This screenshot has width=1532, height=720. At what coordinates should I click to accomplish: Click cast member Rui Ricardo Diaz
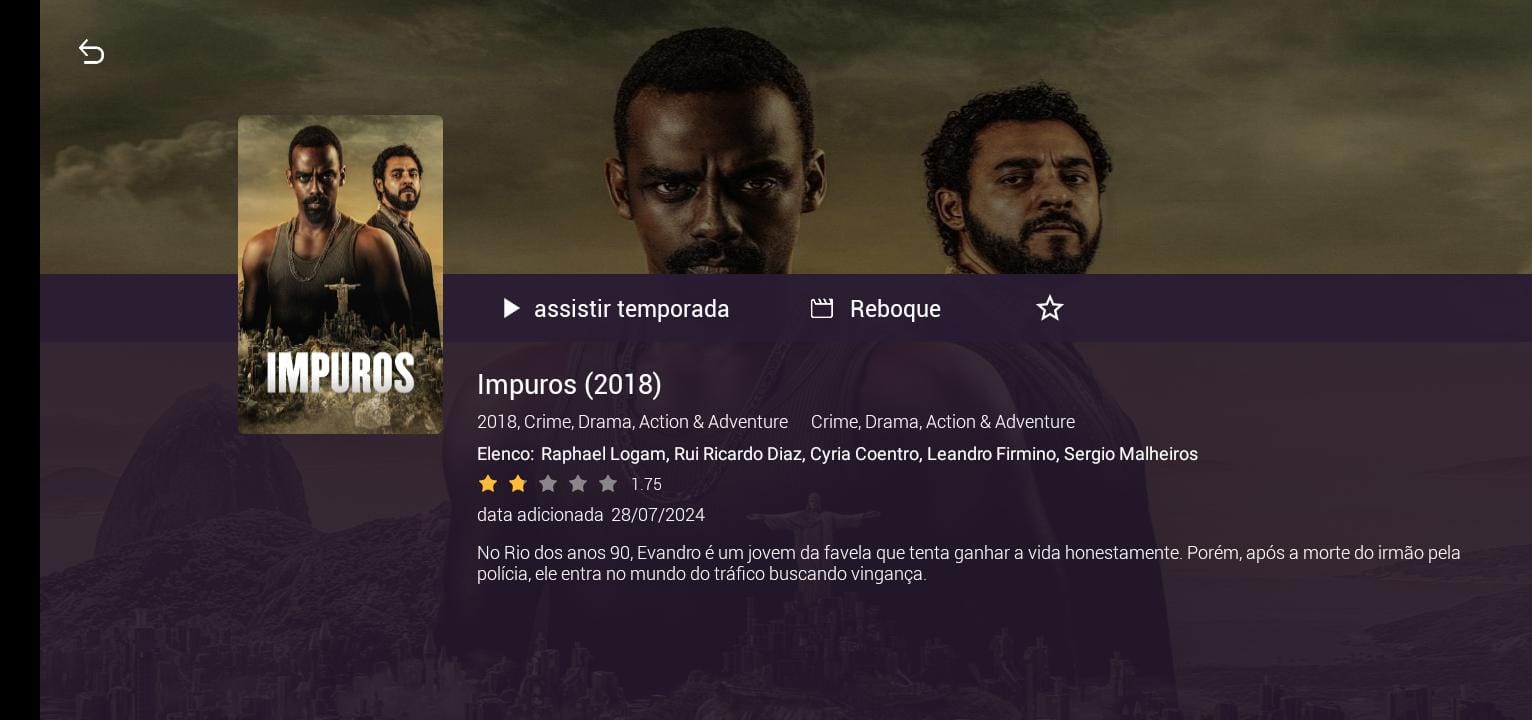point(738,454)
